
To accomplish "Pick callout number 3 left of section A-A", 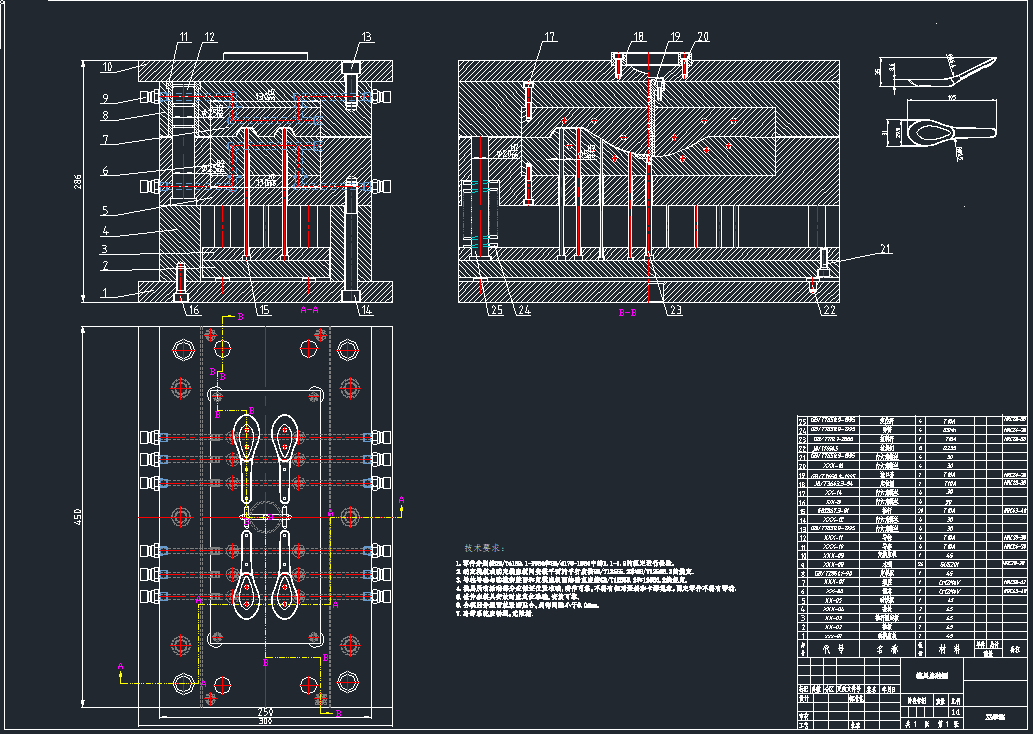I will pos(105,249).
